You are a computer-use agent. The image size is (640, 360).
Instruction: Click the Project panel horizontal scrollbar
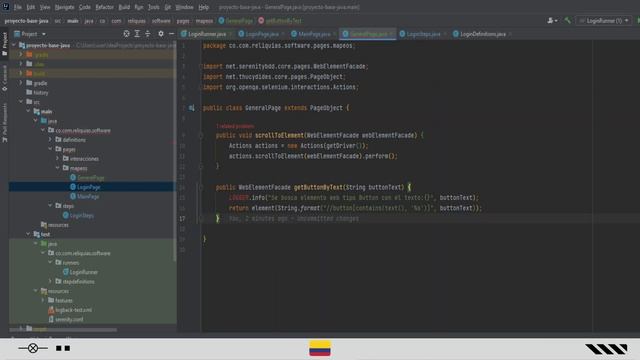[63, 329]
